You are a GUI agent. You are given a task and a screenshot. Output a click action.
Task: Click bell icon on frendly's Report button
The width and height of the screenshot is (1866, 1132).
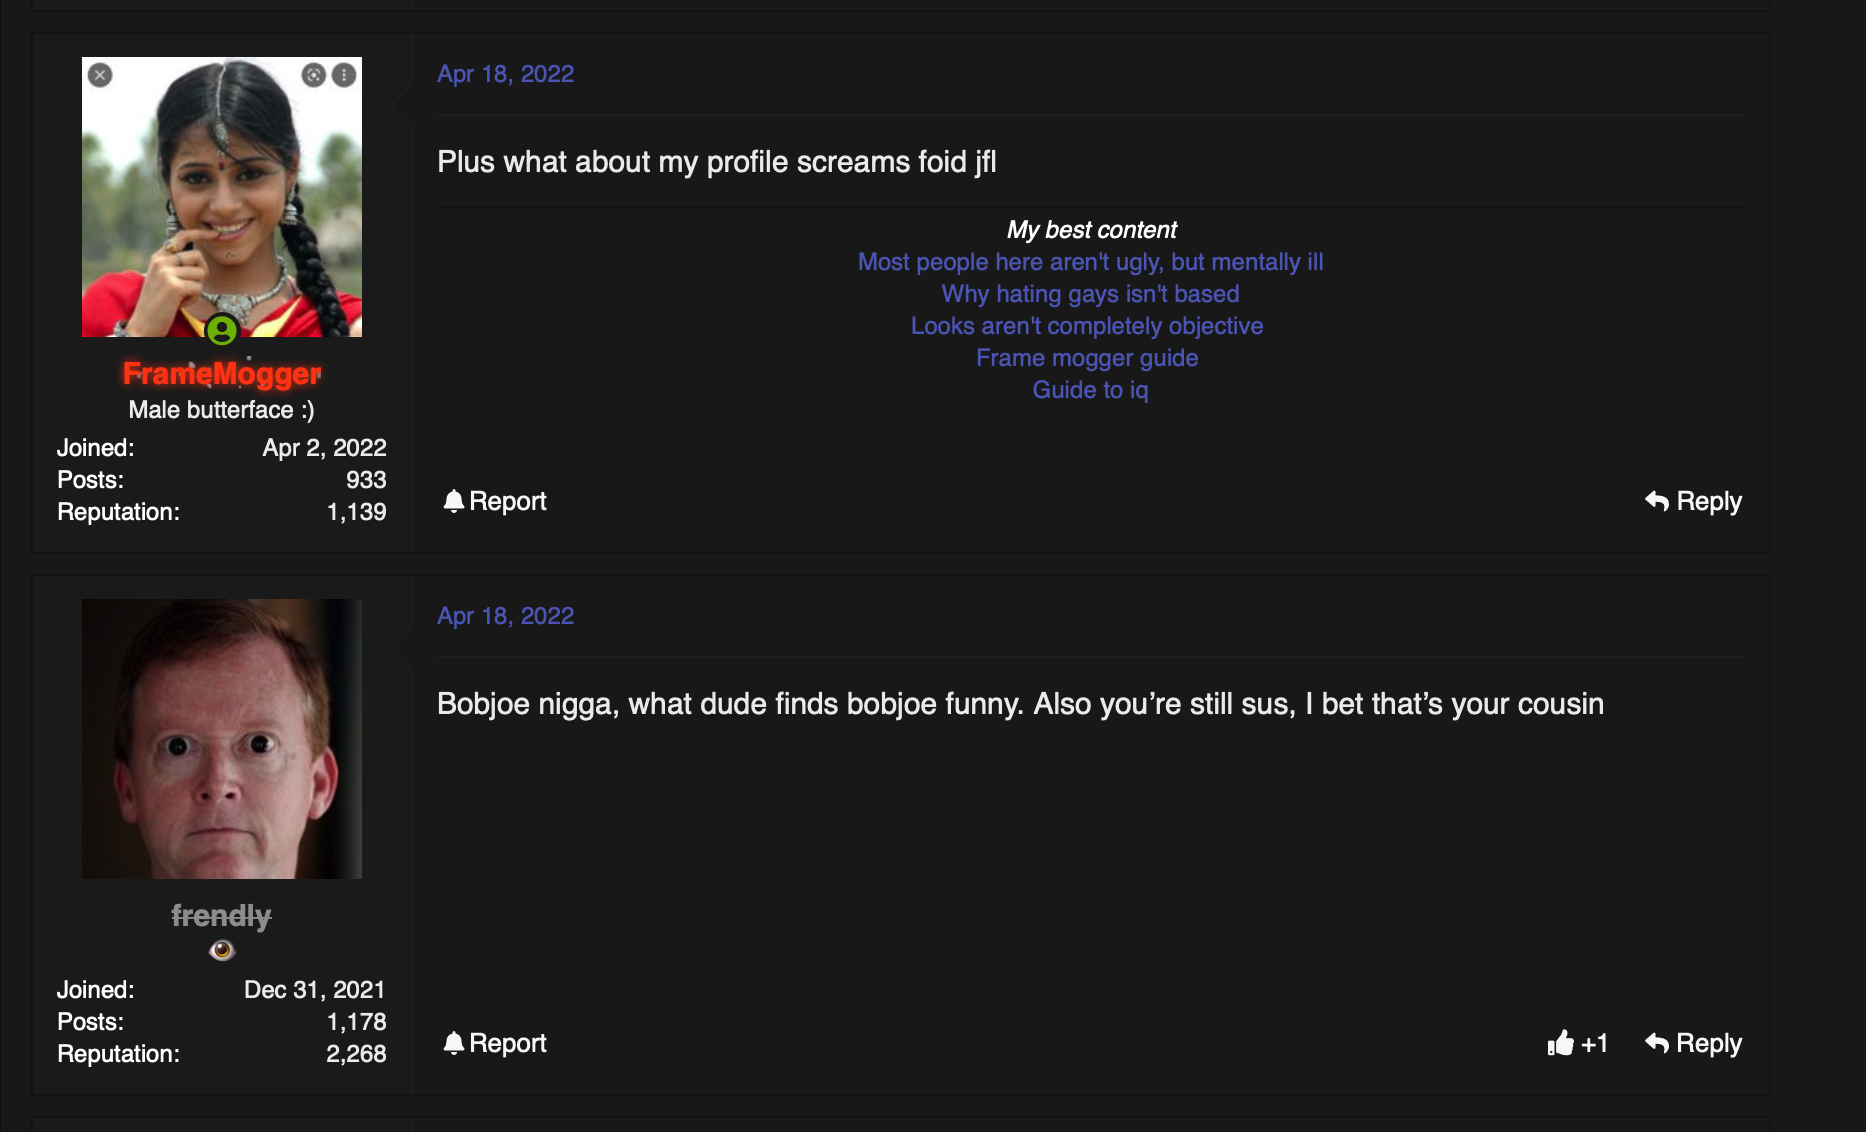454,1042
